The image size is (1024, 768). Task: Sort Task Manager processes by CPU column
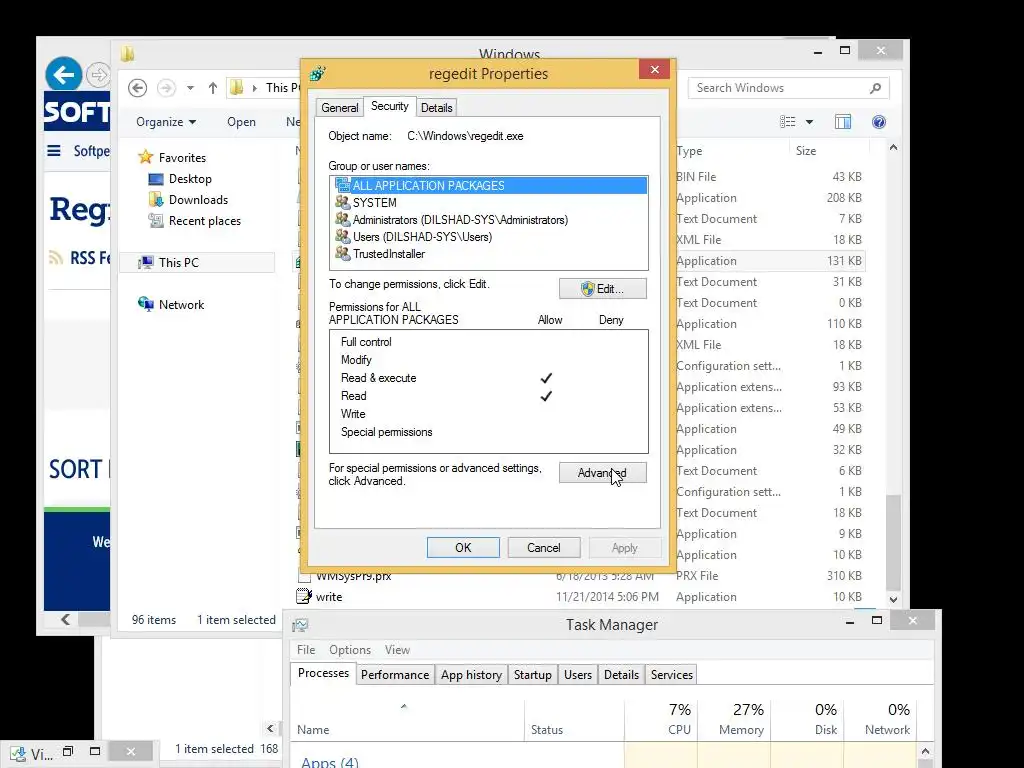pos(661,719)
